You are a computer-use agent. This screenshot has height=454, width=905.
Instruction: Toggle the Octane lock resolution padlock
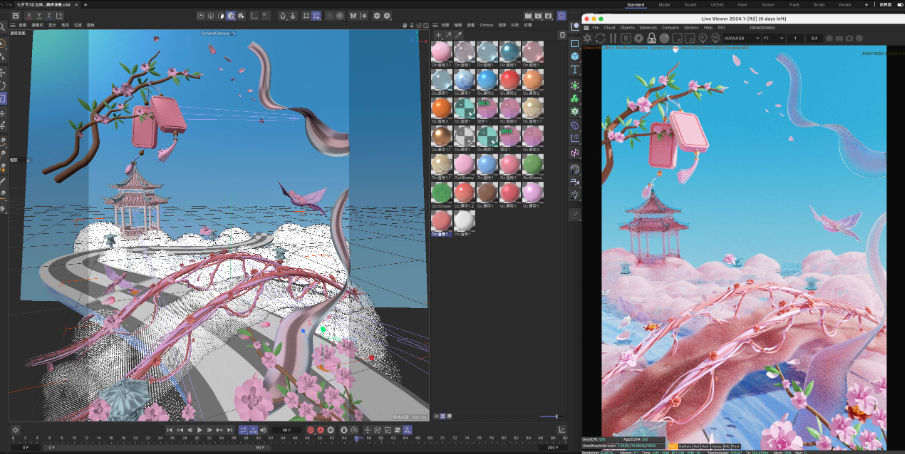649,37
